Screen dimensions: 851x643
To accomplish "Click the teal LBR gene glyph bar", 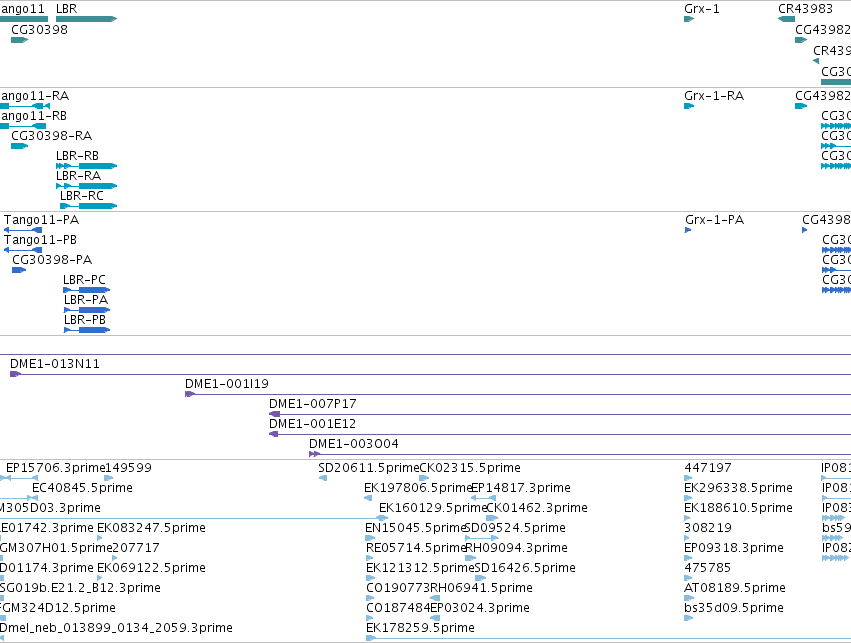I will 86,19.
